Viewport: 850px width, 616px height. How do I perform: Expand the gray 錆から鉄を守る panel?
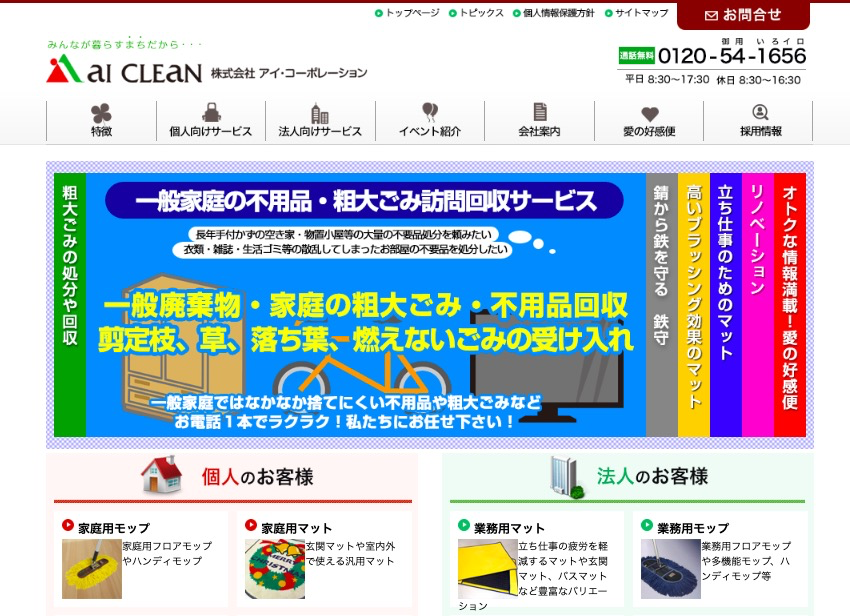coord(662,304)
